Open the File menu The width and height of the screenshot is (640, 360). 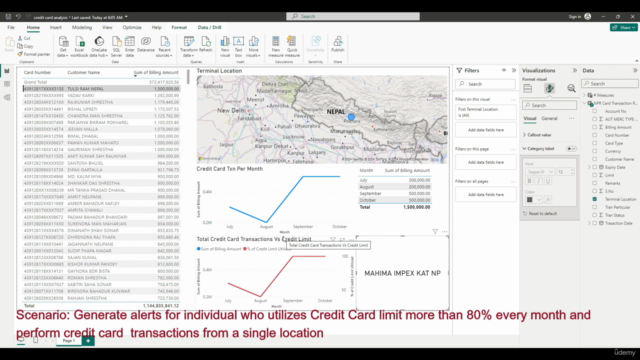pos(11,27)
